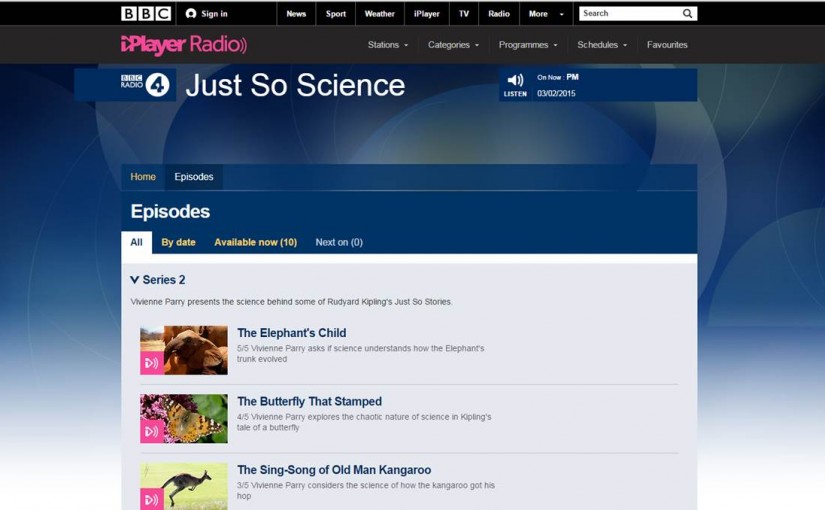Click the Episodes heading

point(170,211)
